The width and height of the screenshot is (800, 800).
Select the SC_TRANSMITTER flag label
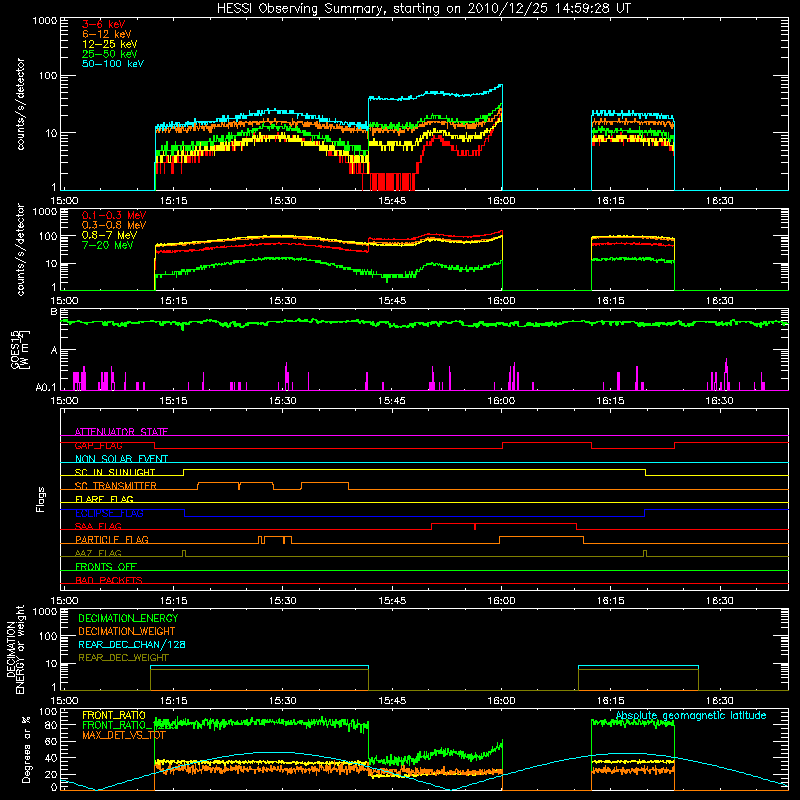point(115,486)
